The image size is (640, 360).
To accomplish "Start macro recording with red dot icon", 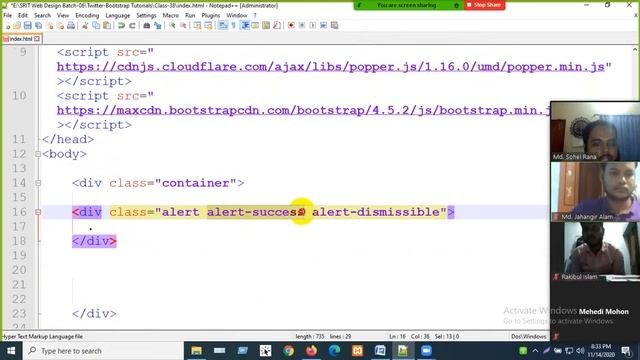I will (291, 25).
